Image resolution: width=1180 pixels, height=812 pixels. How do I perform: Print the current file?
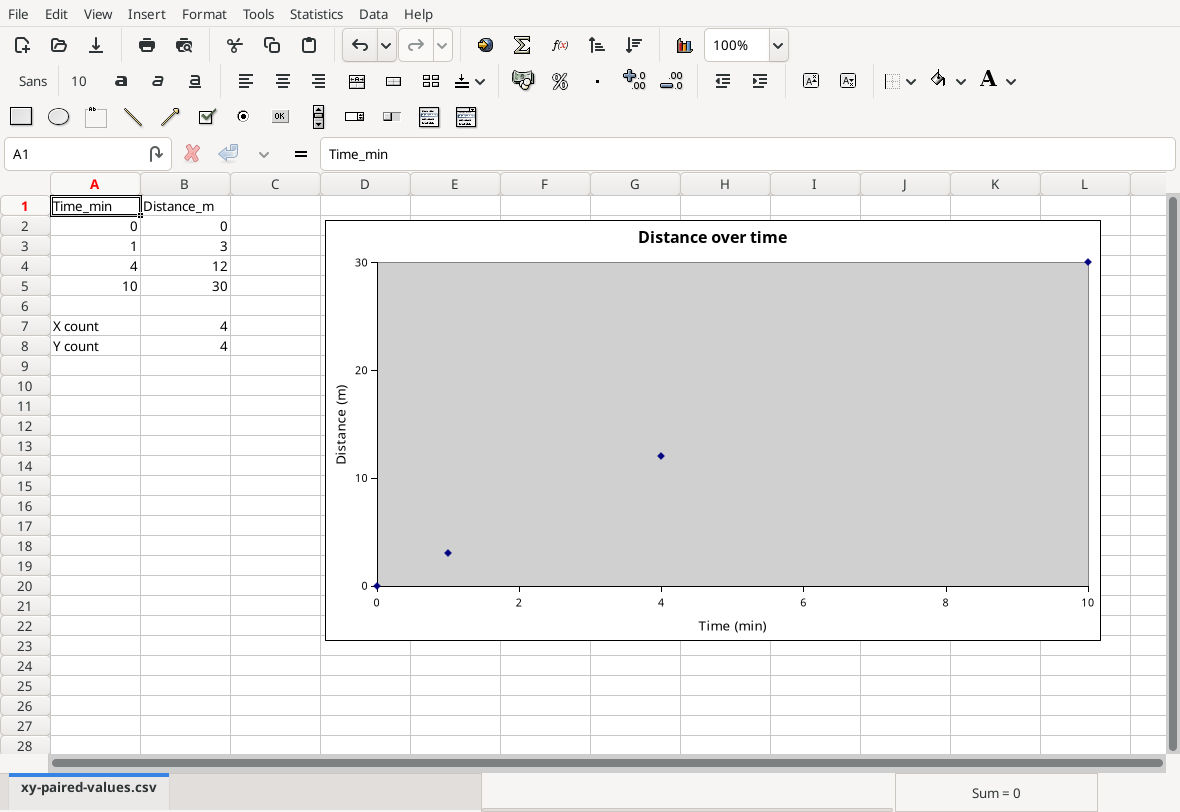tap(147, 45)
